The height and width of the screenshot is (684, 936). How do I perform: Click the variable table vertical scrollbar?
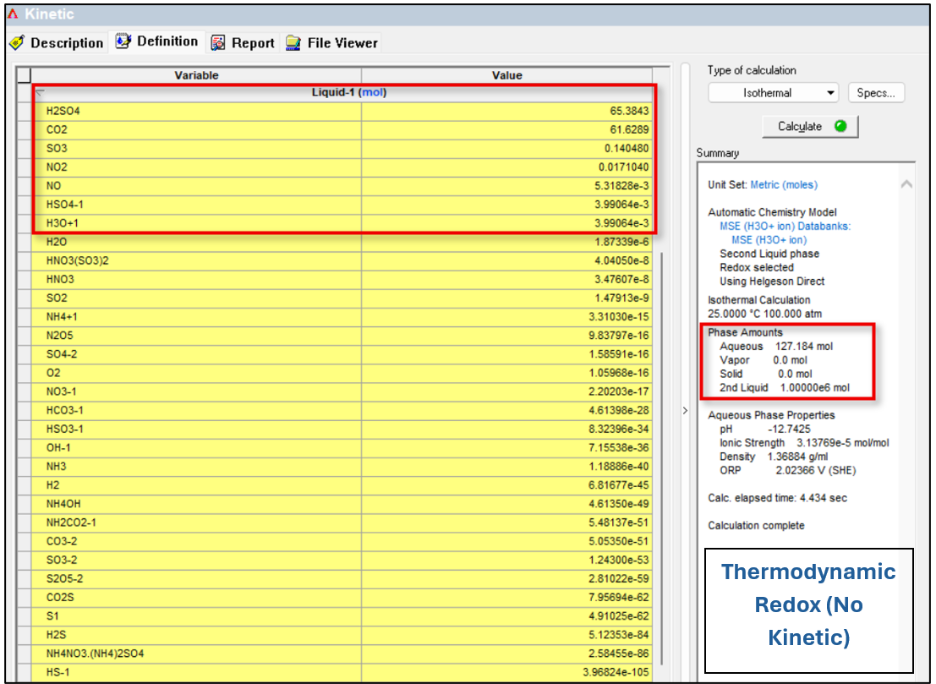click(662, 458)
